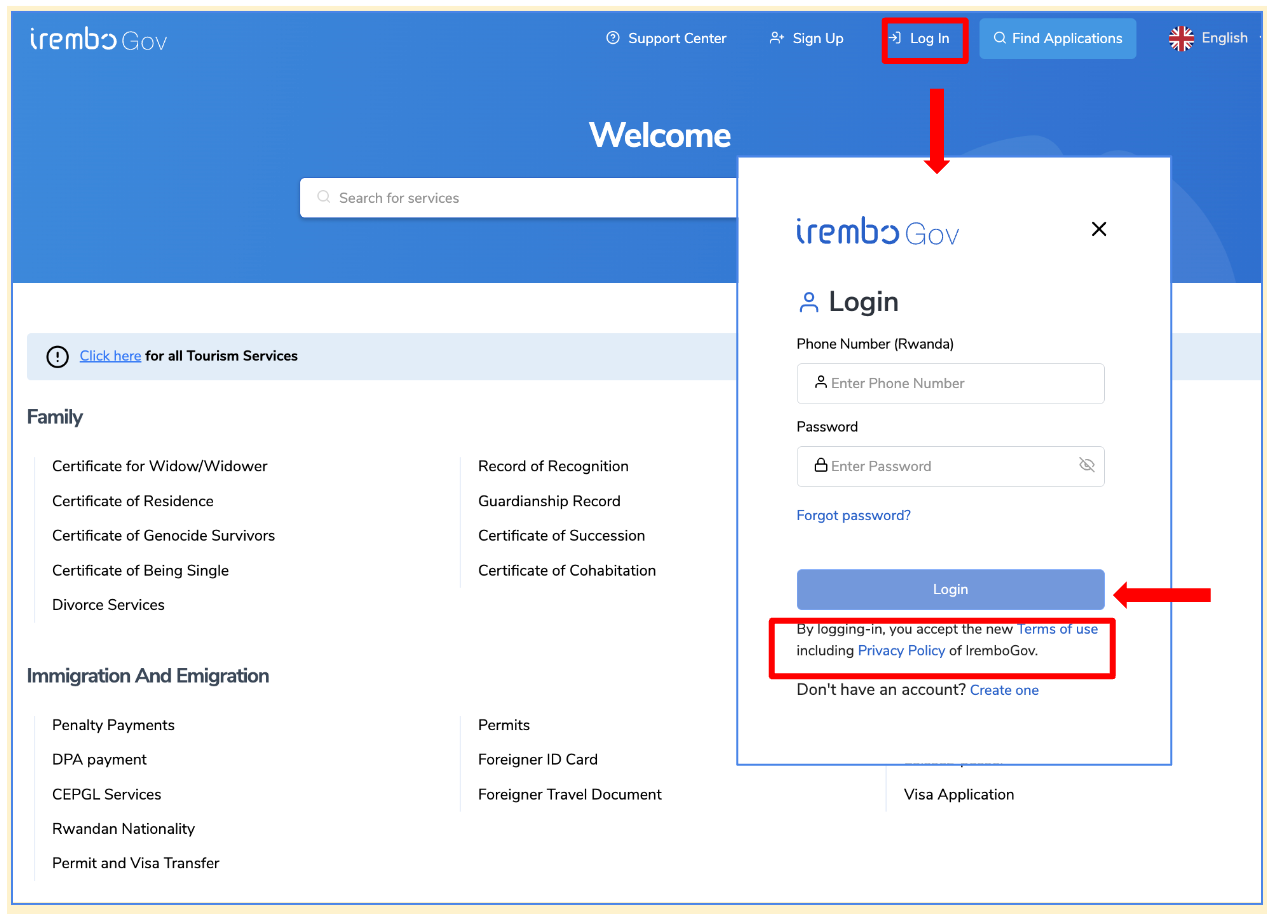The image size is (1270, 914).
Task: Open Permits service
Action: (504, 725)
